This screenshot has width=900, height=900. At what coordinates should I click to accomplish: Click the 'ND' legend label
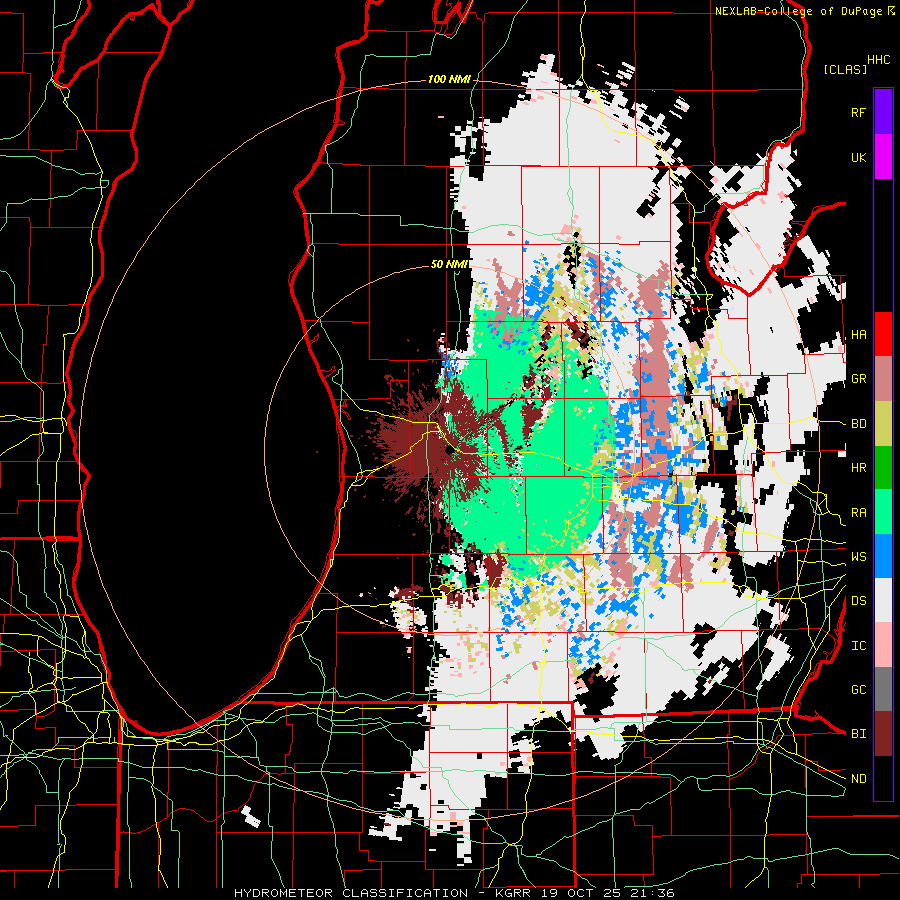[x=858, y=779]
